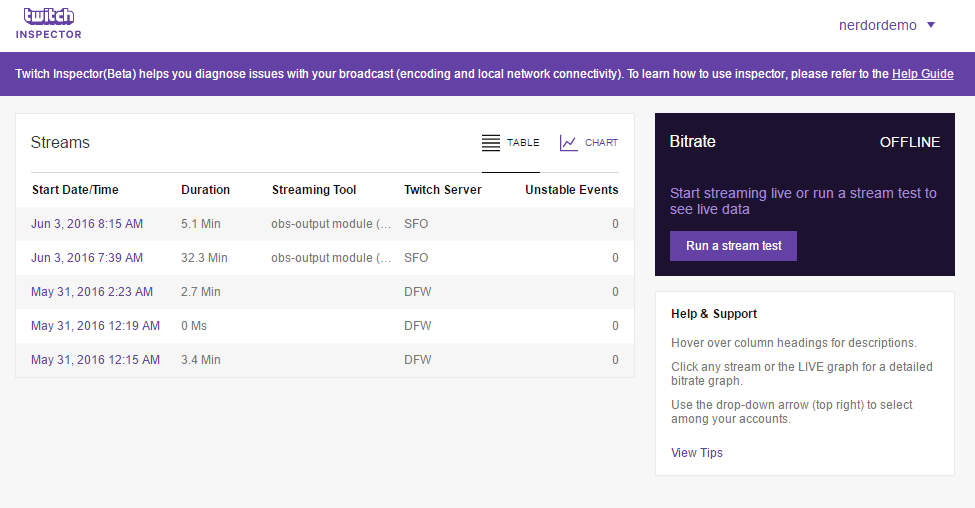Select the table view list icon

[x=491, y=143]
